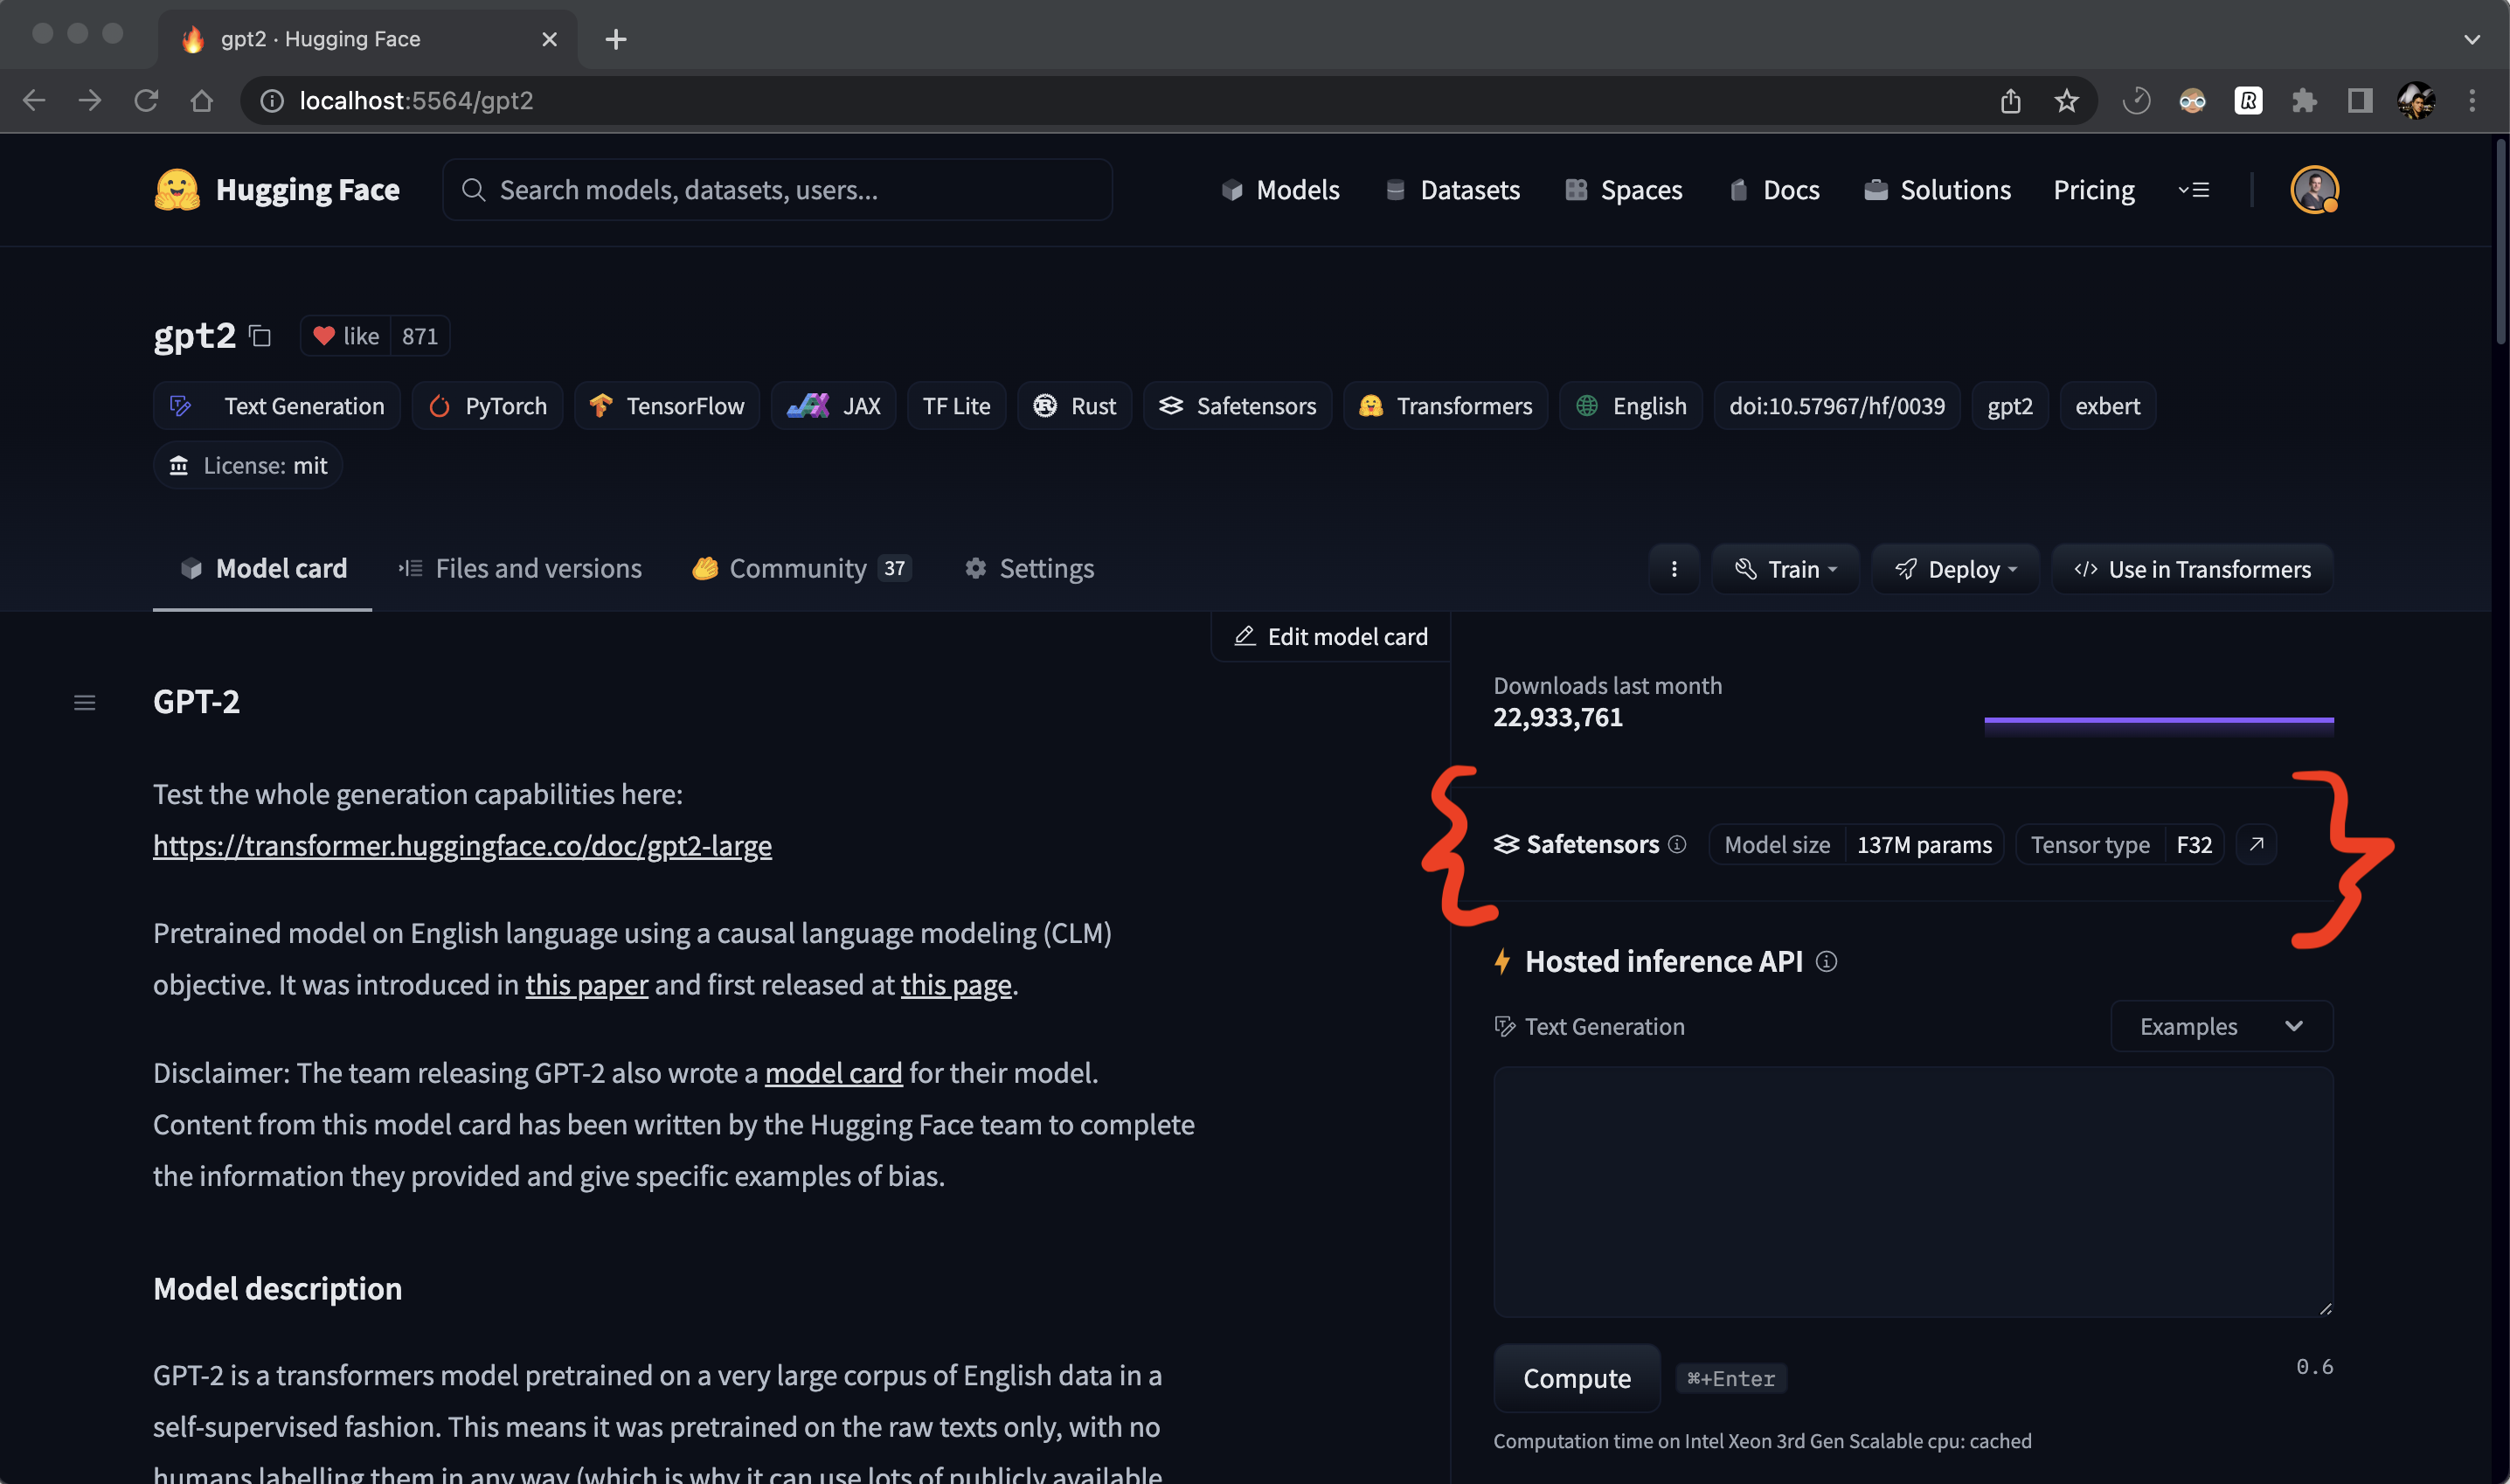Open the three-dot more options menu
Viewport: 2510px width, 1484px height.
(1674, 569)
